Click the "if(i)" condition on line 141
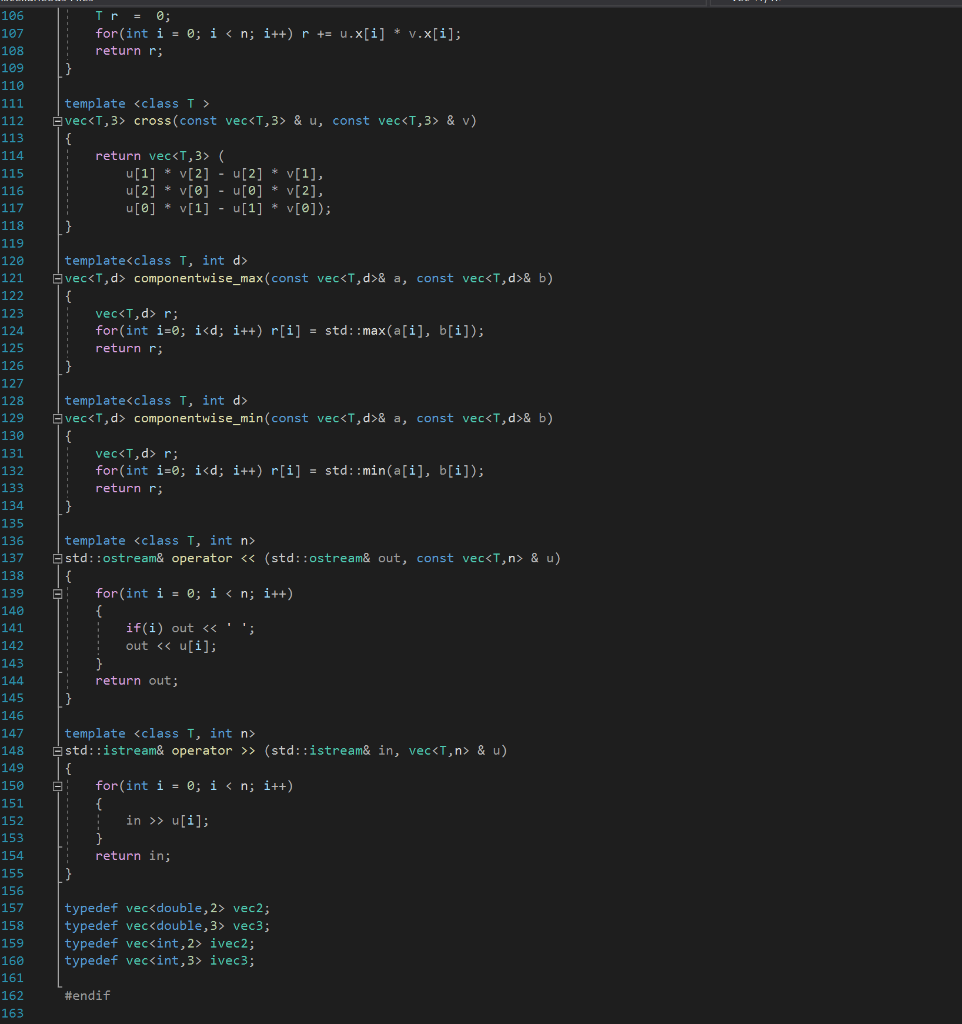 [x=145, y=628]
